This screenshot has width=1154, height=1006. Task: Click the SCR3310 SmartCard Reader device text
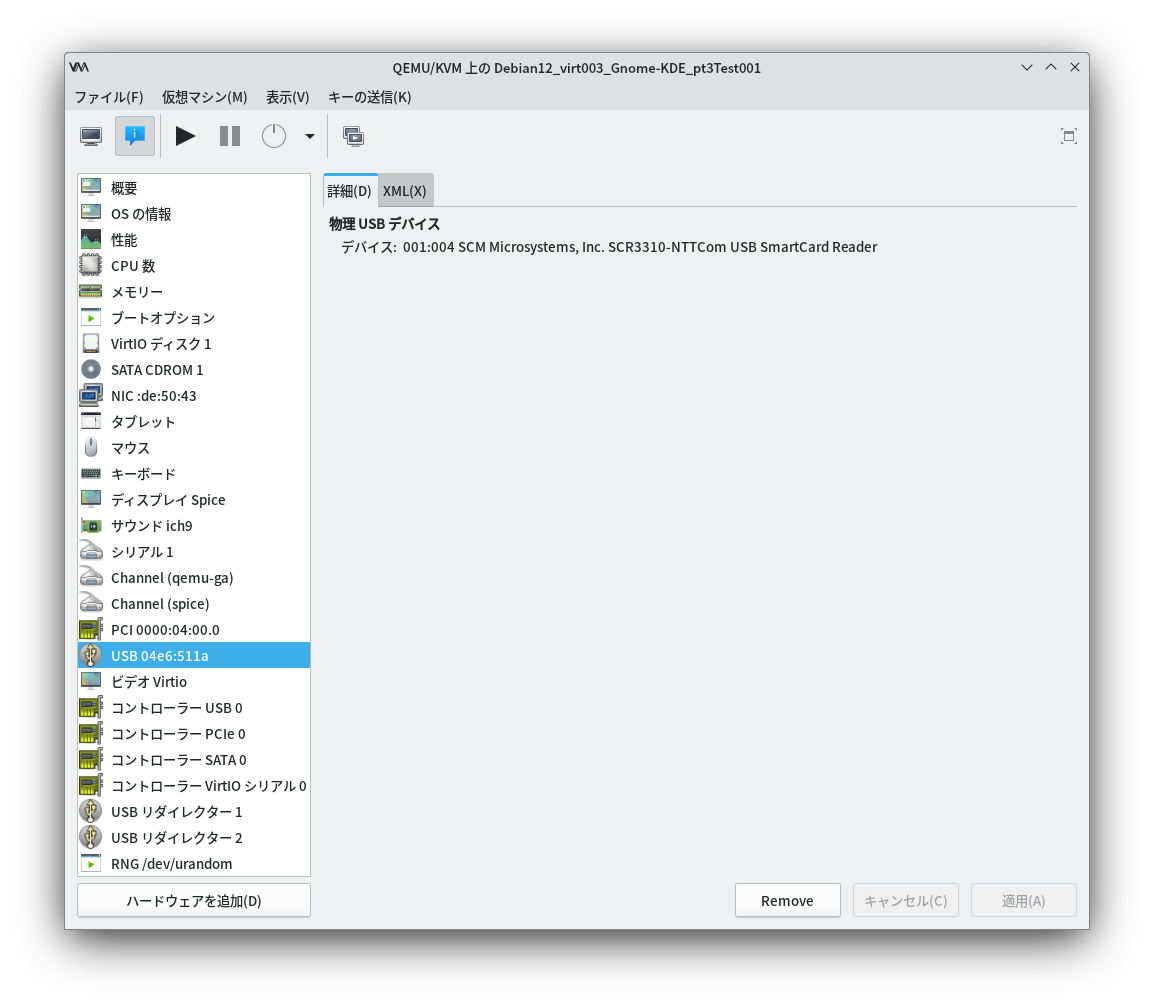pyautogui.click(x=640, y=247)
